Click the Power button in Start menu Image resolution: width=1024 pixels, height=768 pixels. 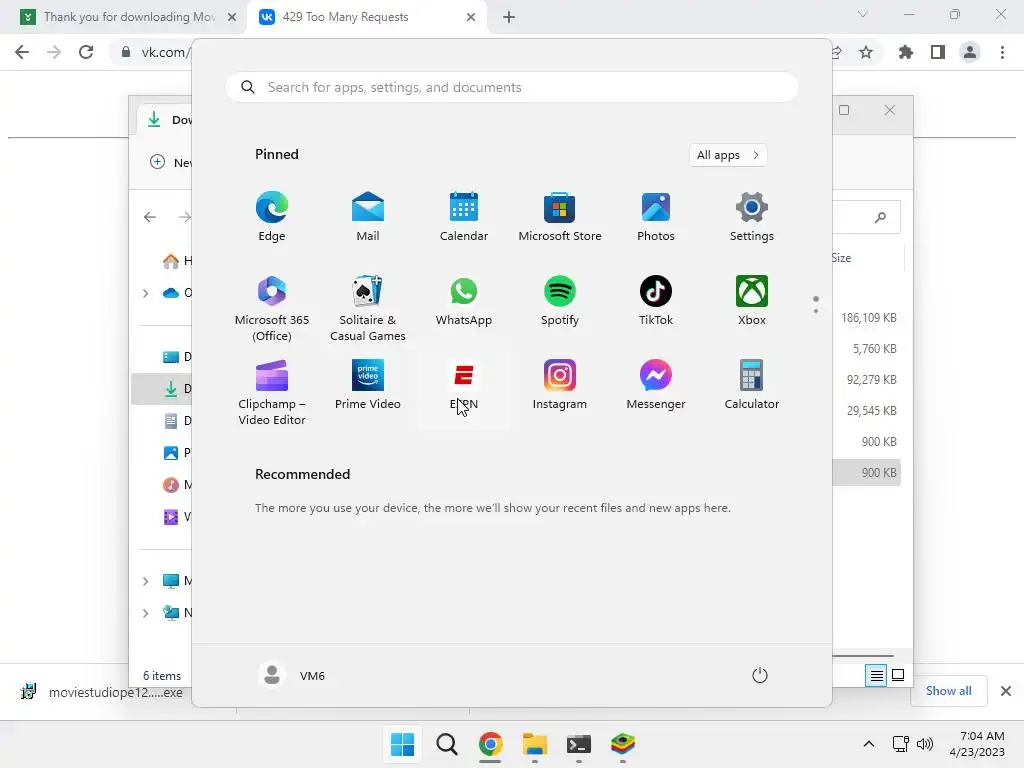(760, 675)
